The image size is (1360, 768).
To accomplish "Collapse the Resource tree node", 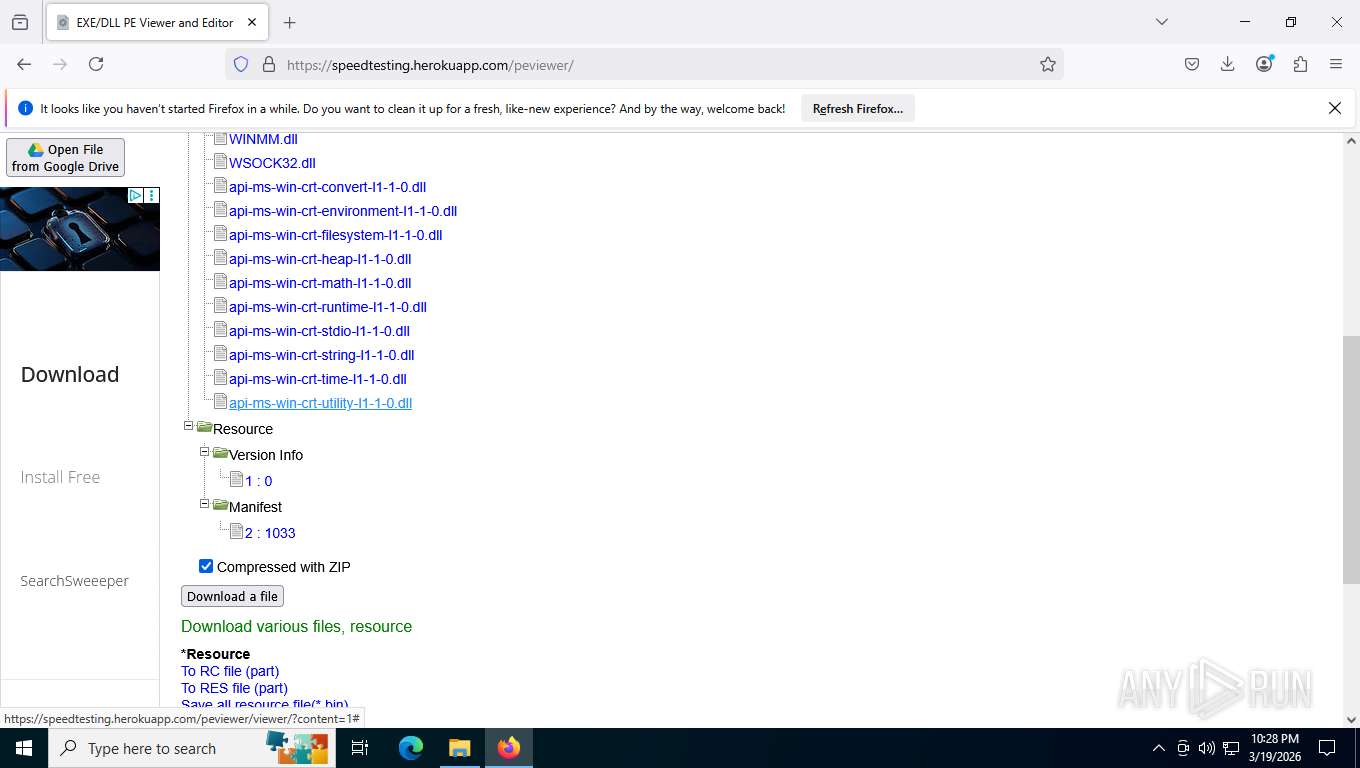I will click(x=188, y=426).
